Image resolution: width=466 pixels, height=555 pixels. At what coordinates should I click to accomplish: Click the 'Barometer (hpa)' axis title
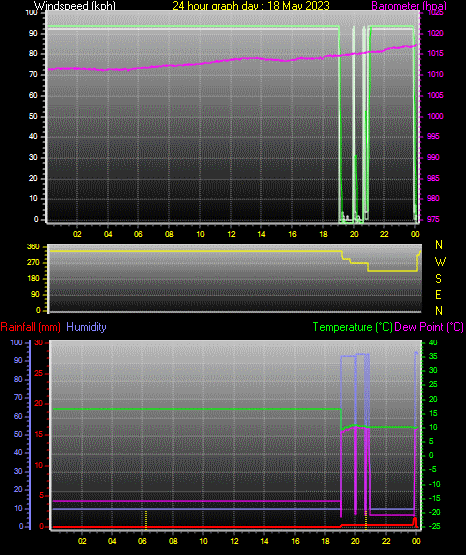[x=409, y=6]
